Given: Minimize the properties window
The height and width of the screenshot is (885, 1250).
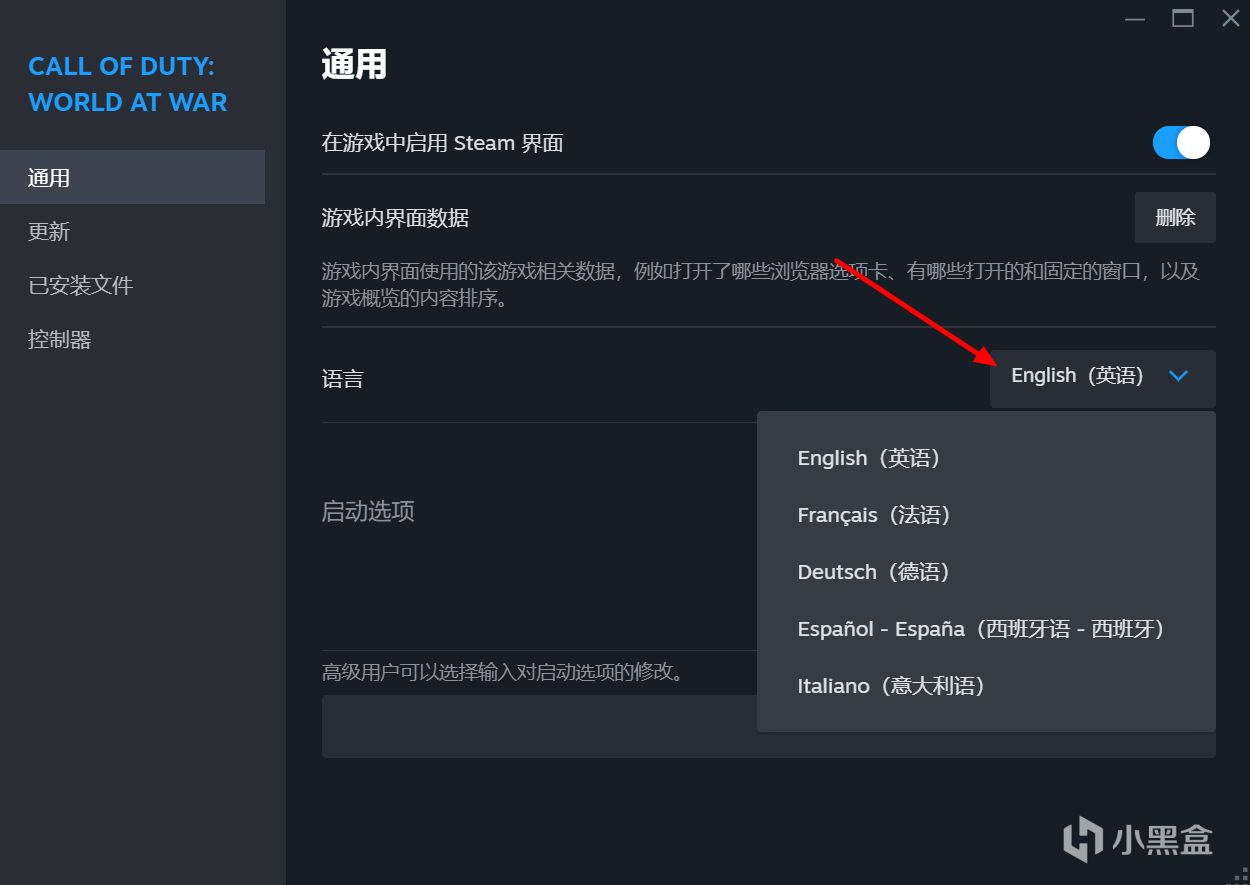Looking at the screenshot, I should 1134,19.
